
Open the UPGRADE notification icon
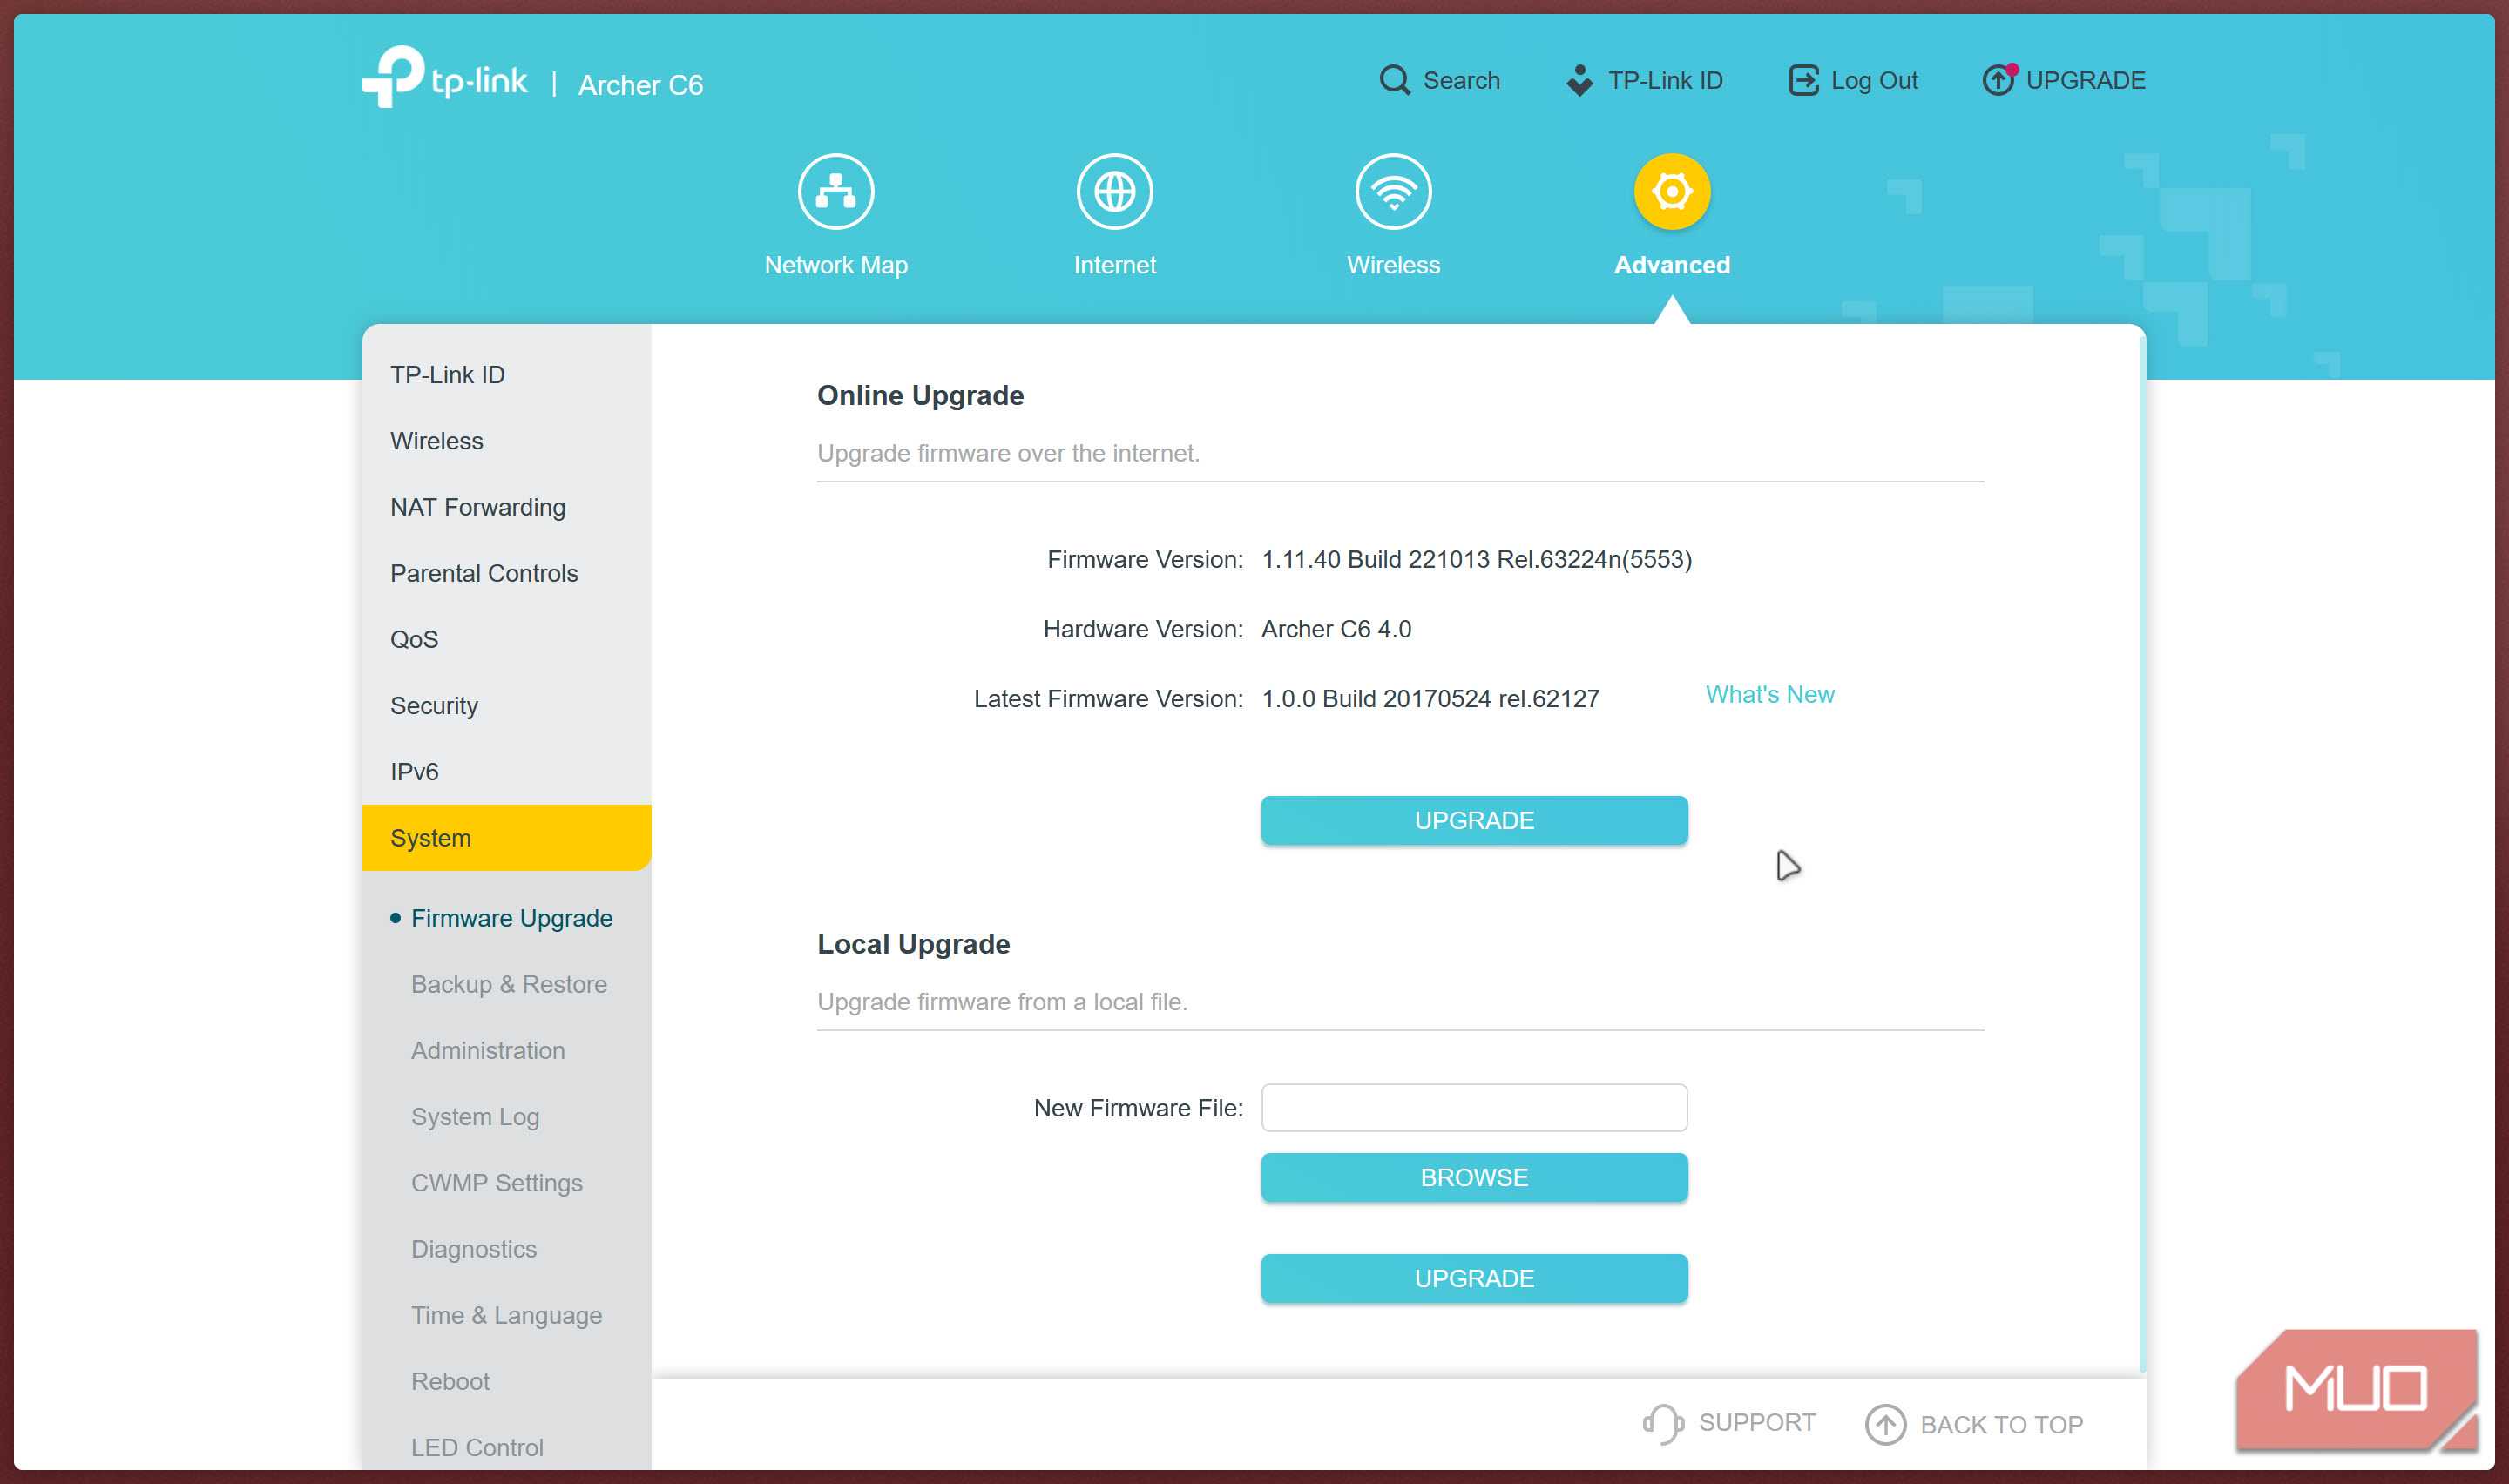(x=1998, y=80)
